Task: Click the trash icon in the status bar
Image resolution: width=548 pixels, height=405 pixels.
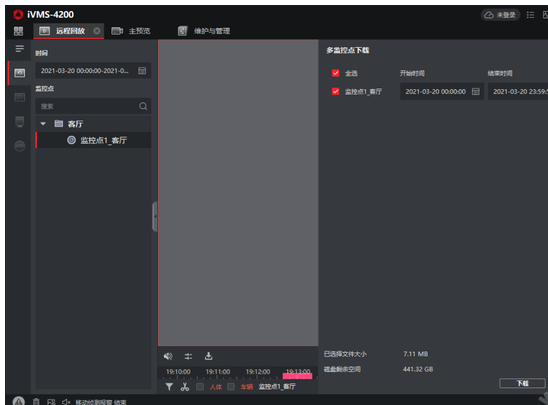Action: point(36,402)
